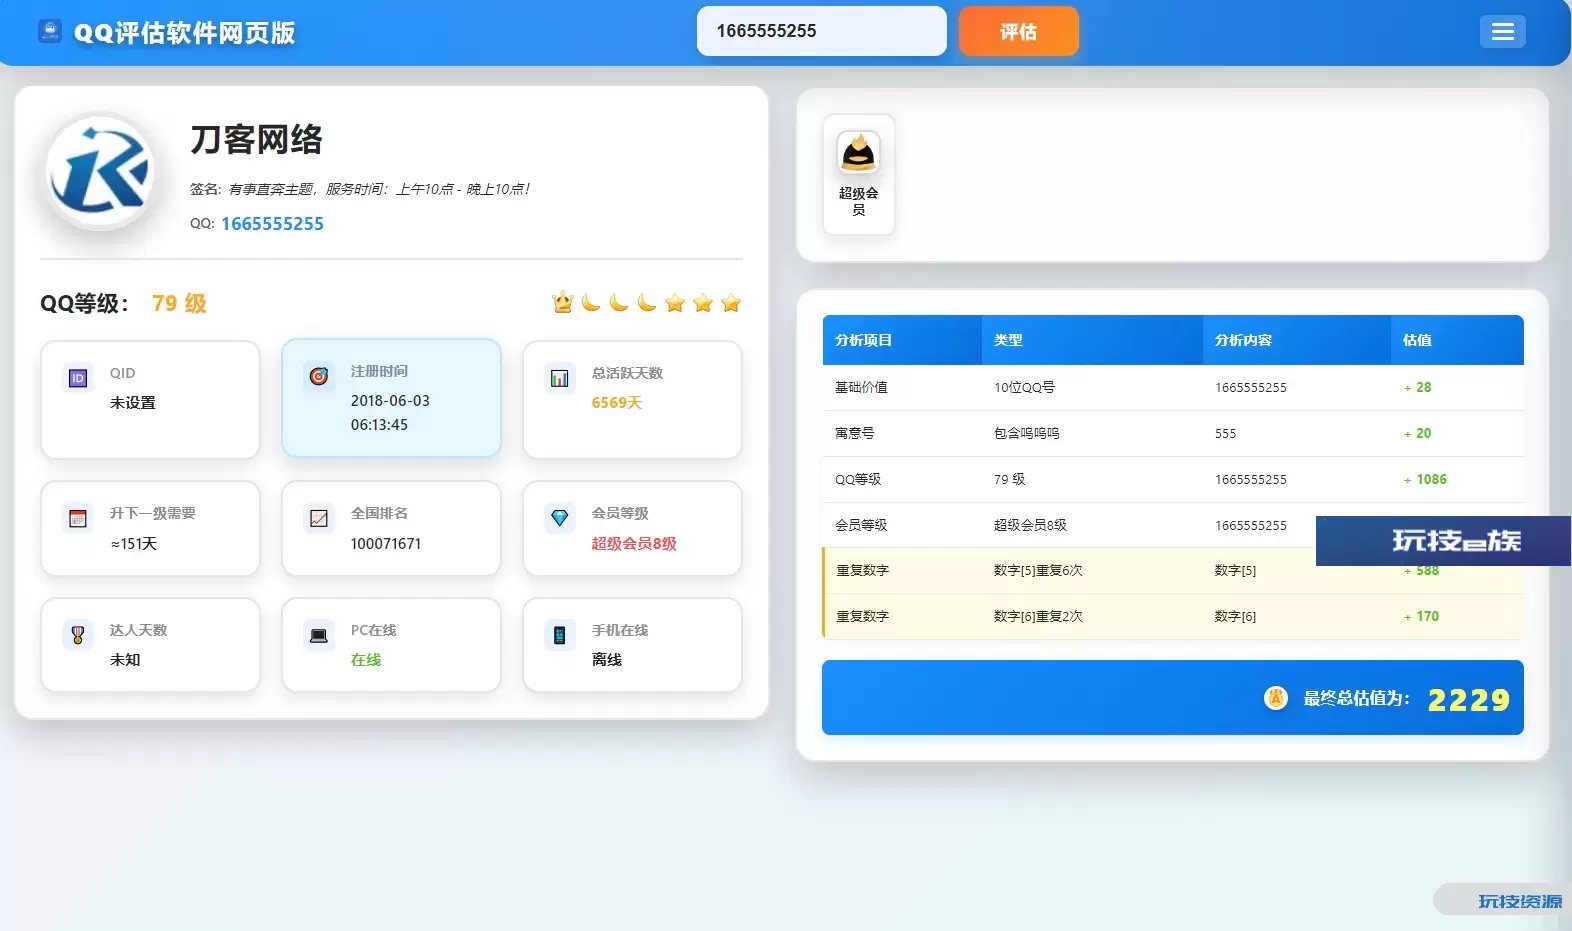Viewport: 1572px width, 931px height.
Task: Click the total value 2229
Action: pos(1468,699)
